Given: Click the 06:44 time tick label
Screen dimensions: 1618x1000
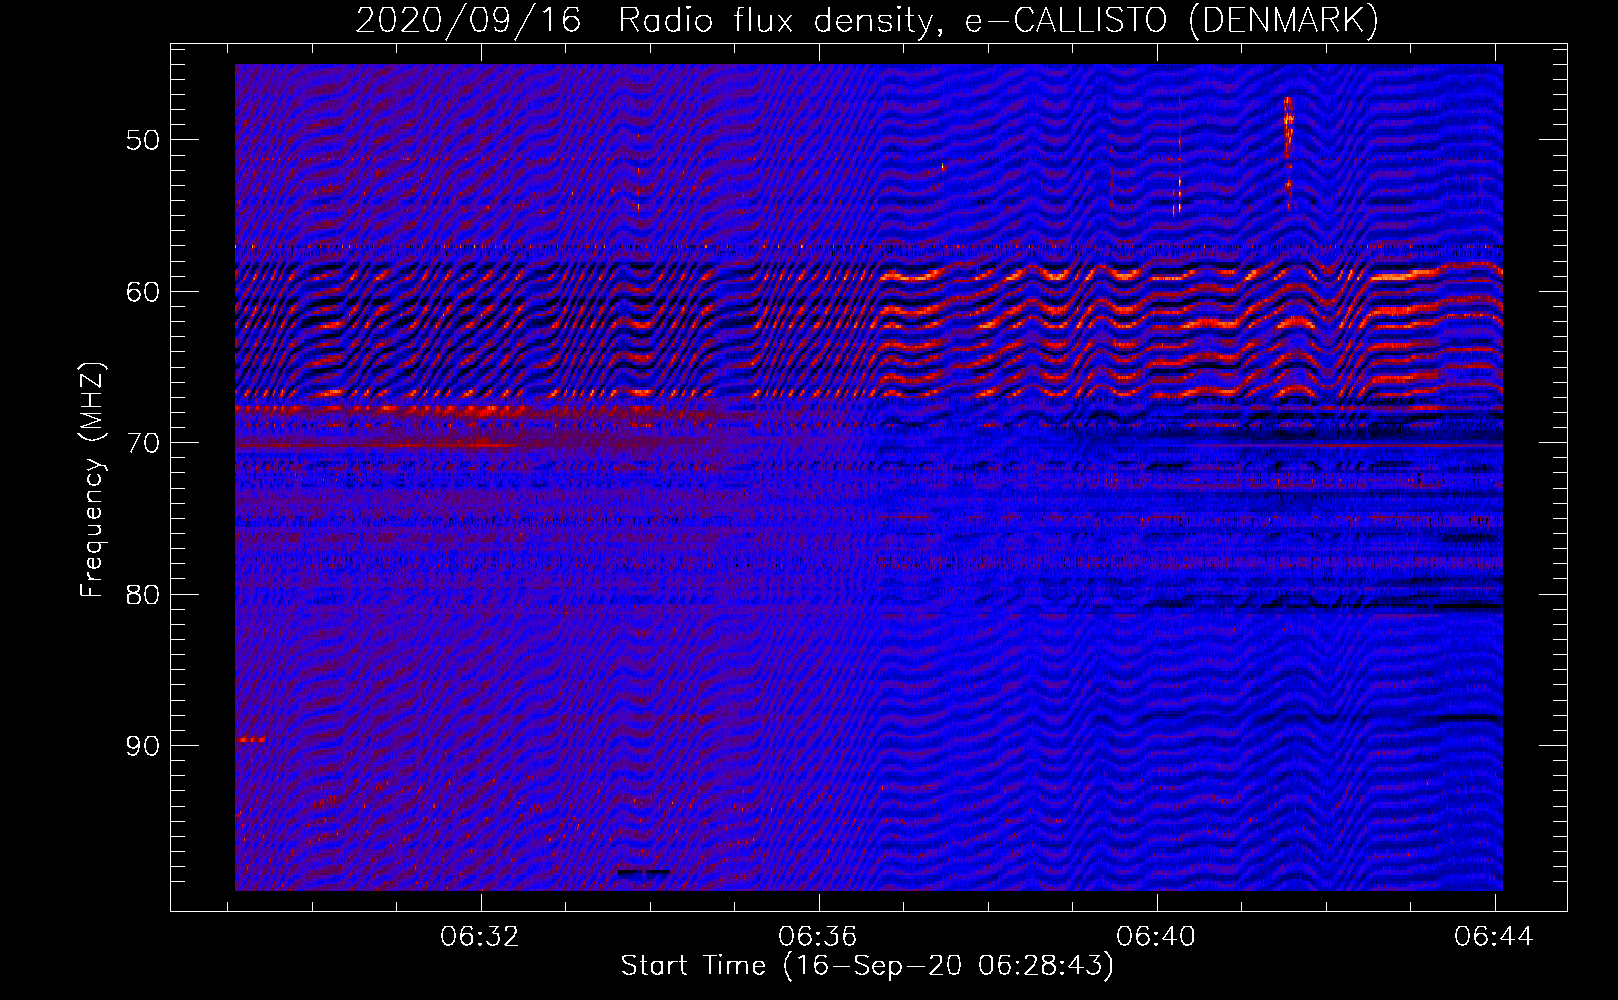Looking at the screenshot, I should click(1494, 936).
